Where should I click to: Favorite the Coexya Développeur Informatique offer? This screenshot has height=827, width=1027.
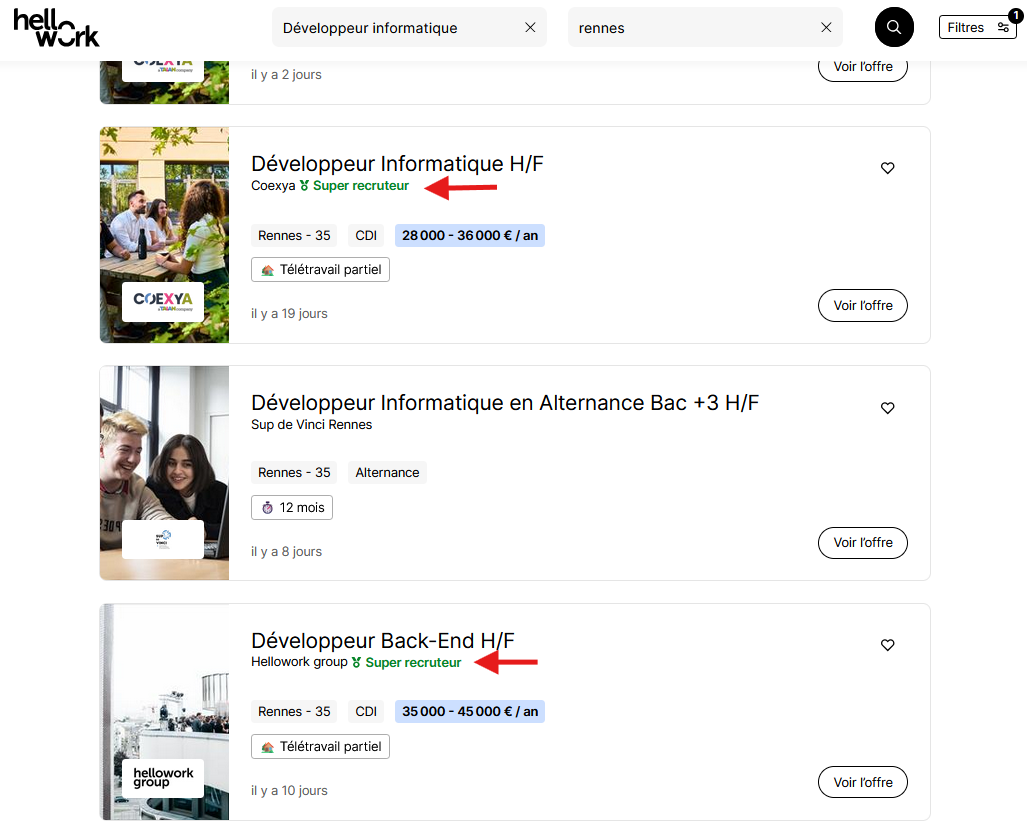tap(887, 168)
